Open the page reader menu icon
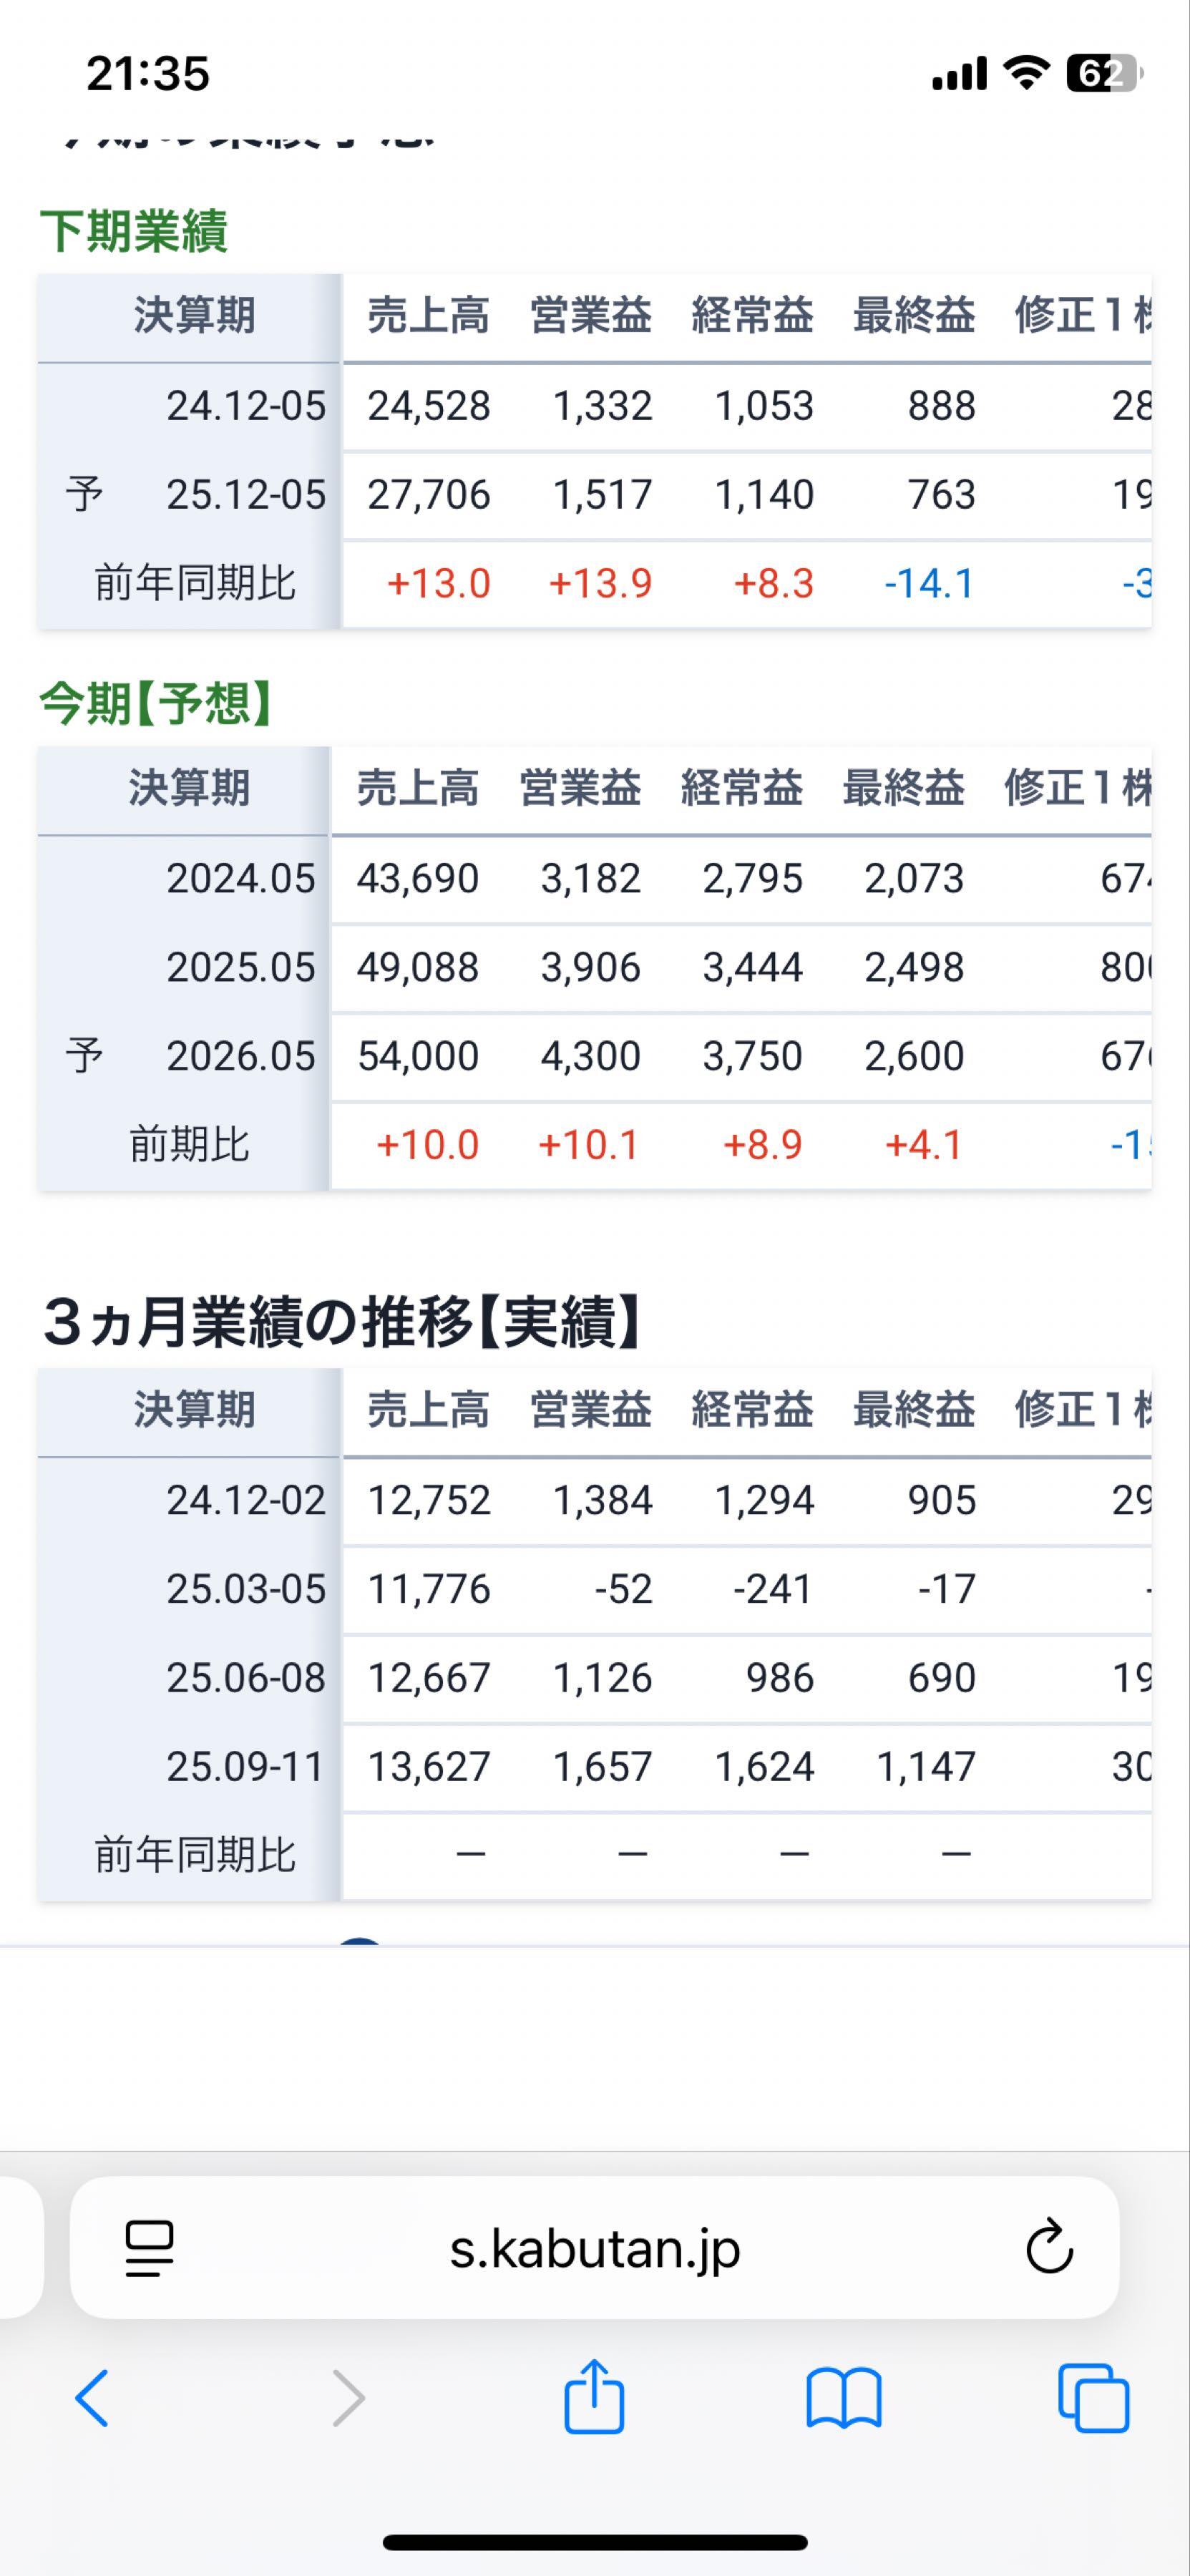 (x=149, y=2248)
